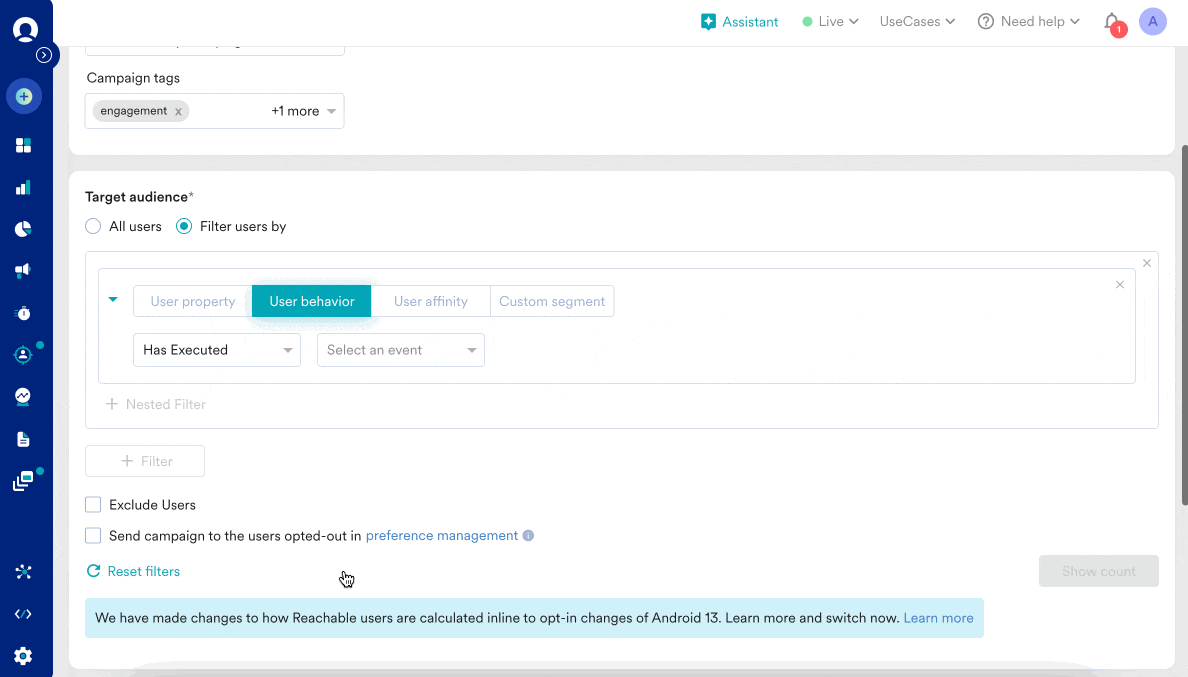Open the trend chart insights icon
The image size is (1188, 677).
[23, 396]
